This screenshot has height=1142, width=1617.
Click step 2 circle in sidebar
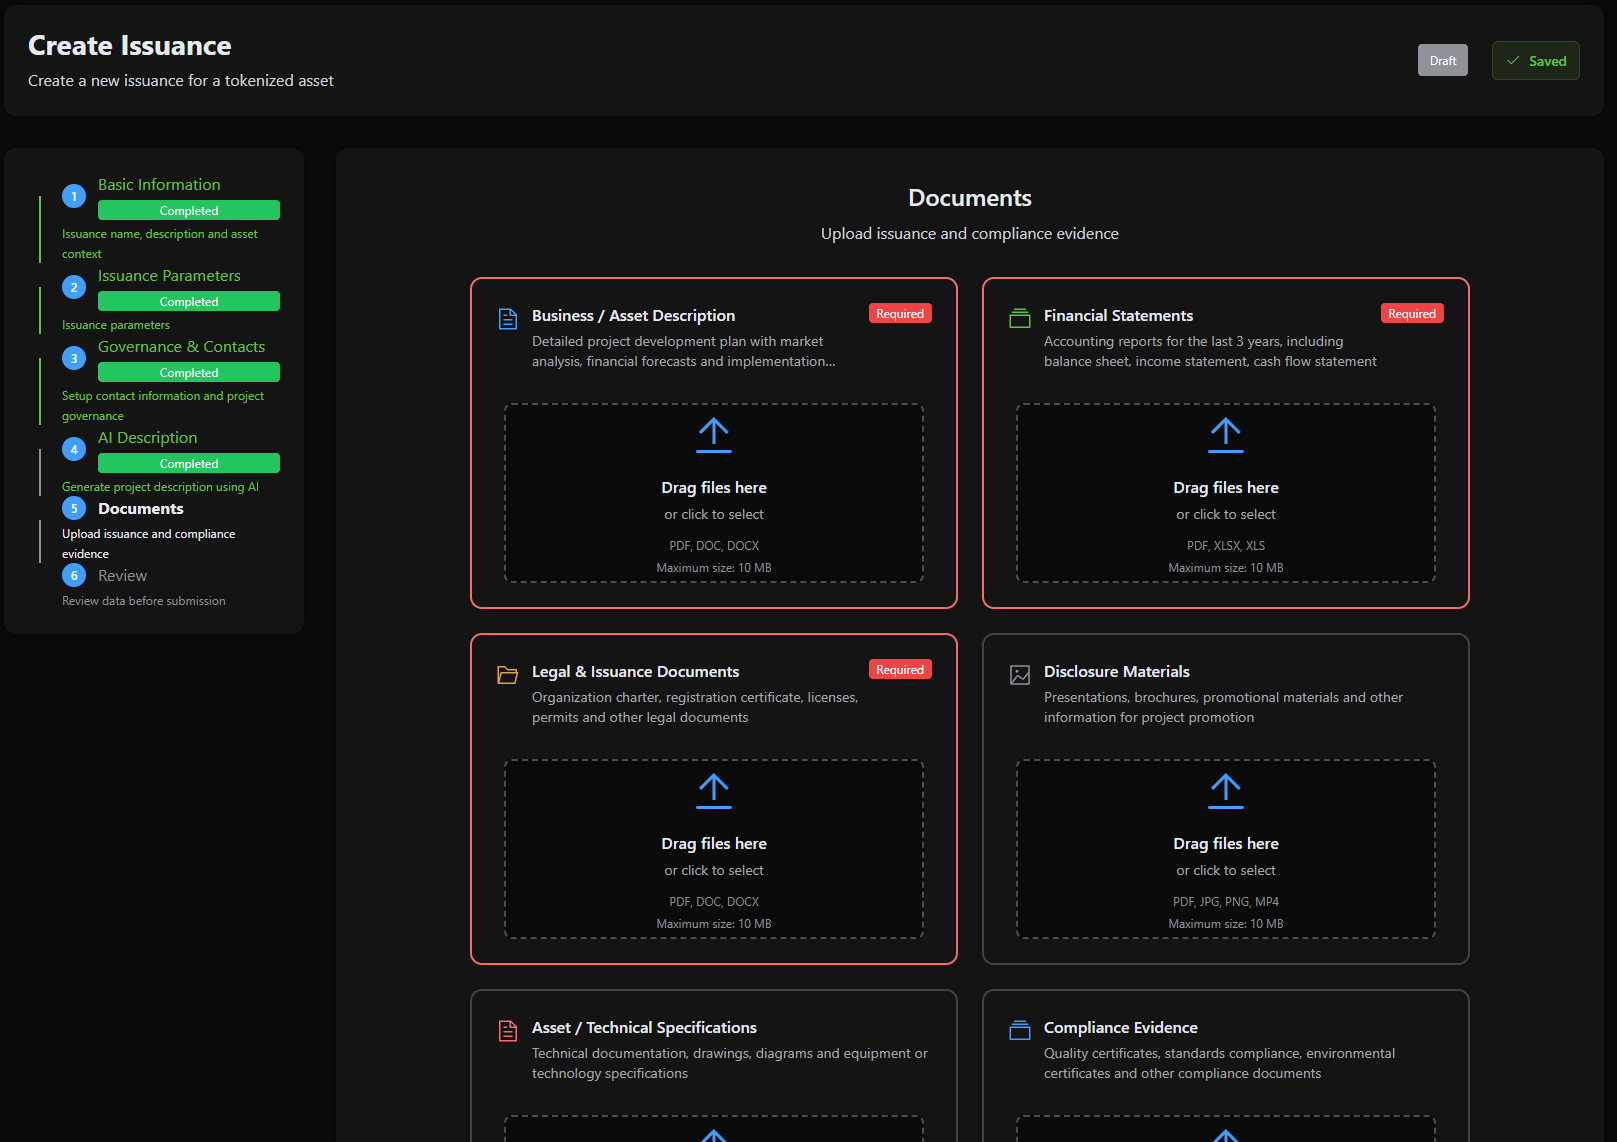click(74, 287)
